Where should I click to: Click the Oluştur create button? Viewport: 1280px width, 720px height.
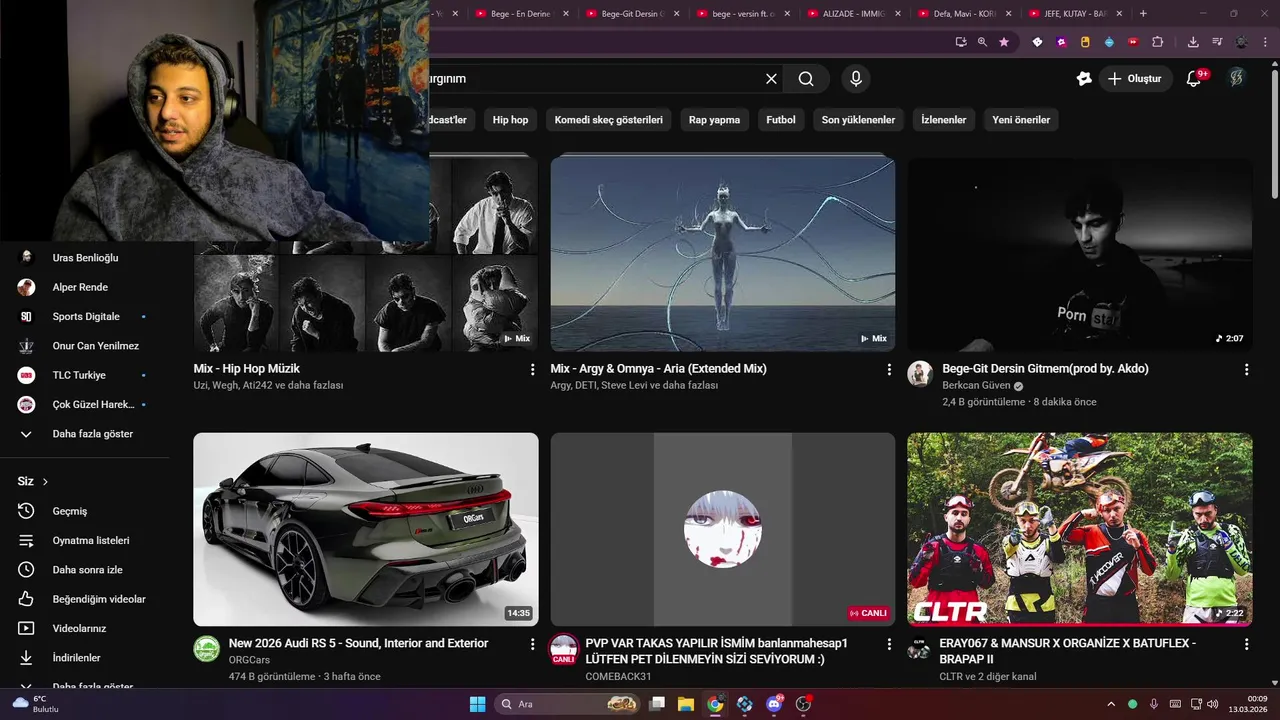(1135, 78)
